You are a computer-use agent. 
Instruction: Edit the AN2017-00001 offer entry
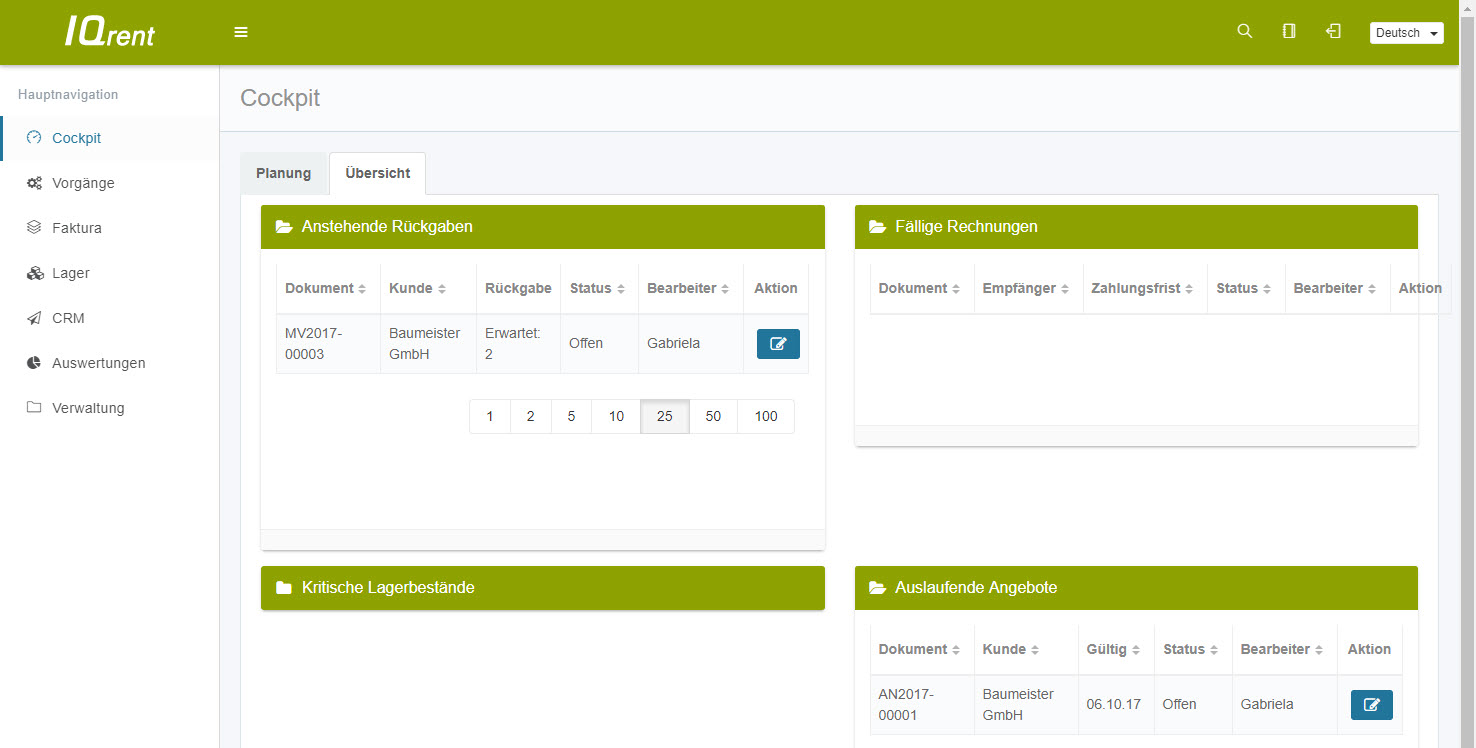pyautogui.click(x=1371, y=705)
